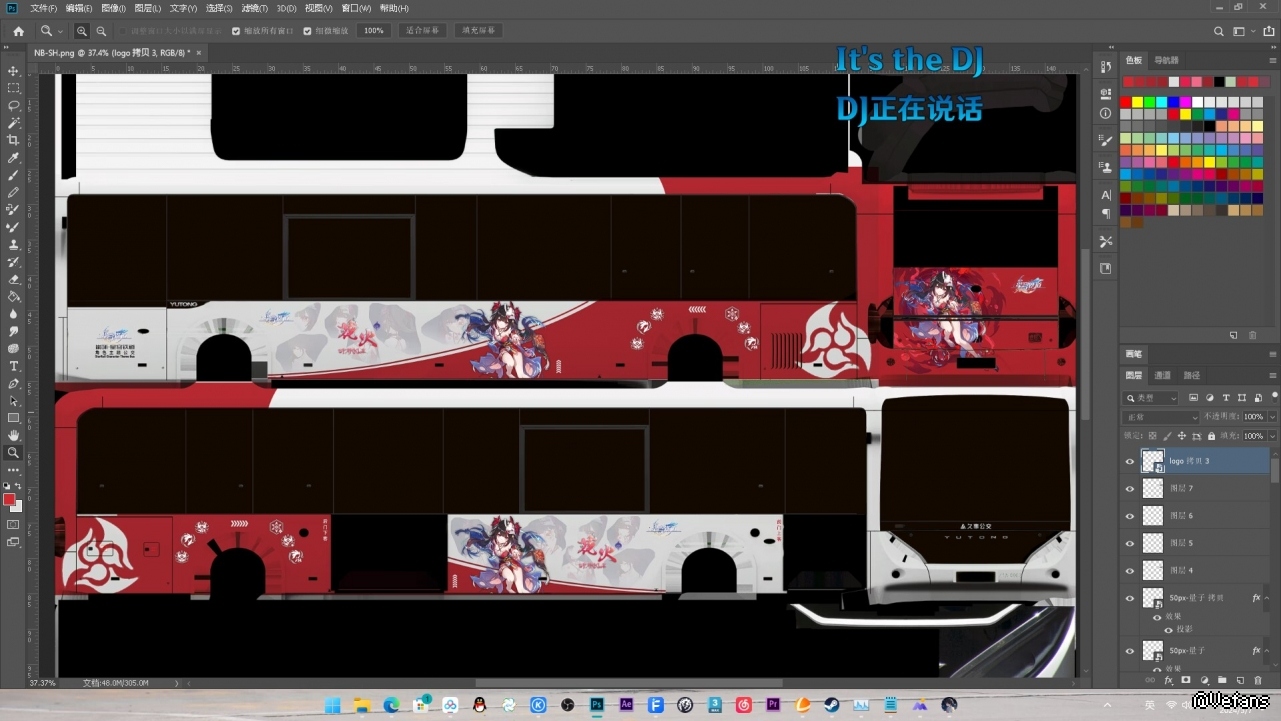Select the Move tool
This screenshot has height=721, width=1281.
[14, 71]
